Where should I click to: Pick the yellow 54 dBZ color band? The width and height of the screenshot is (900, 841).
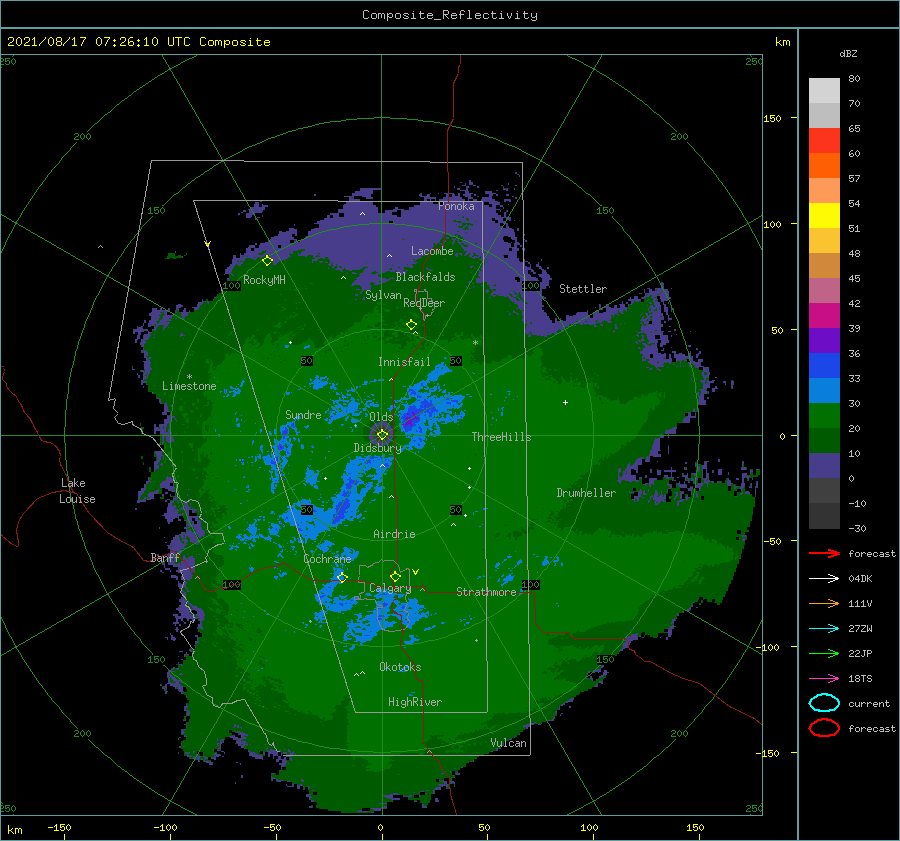point(824,215)
